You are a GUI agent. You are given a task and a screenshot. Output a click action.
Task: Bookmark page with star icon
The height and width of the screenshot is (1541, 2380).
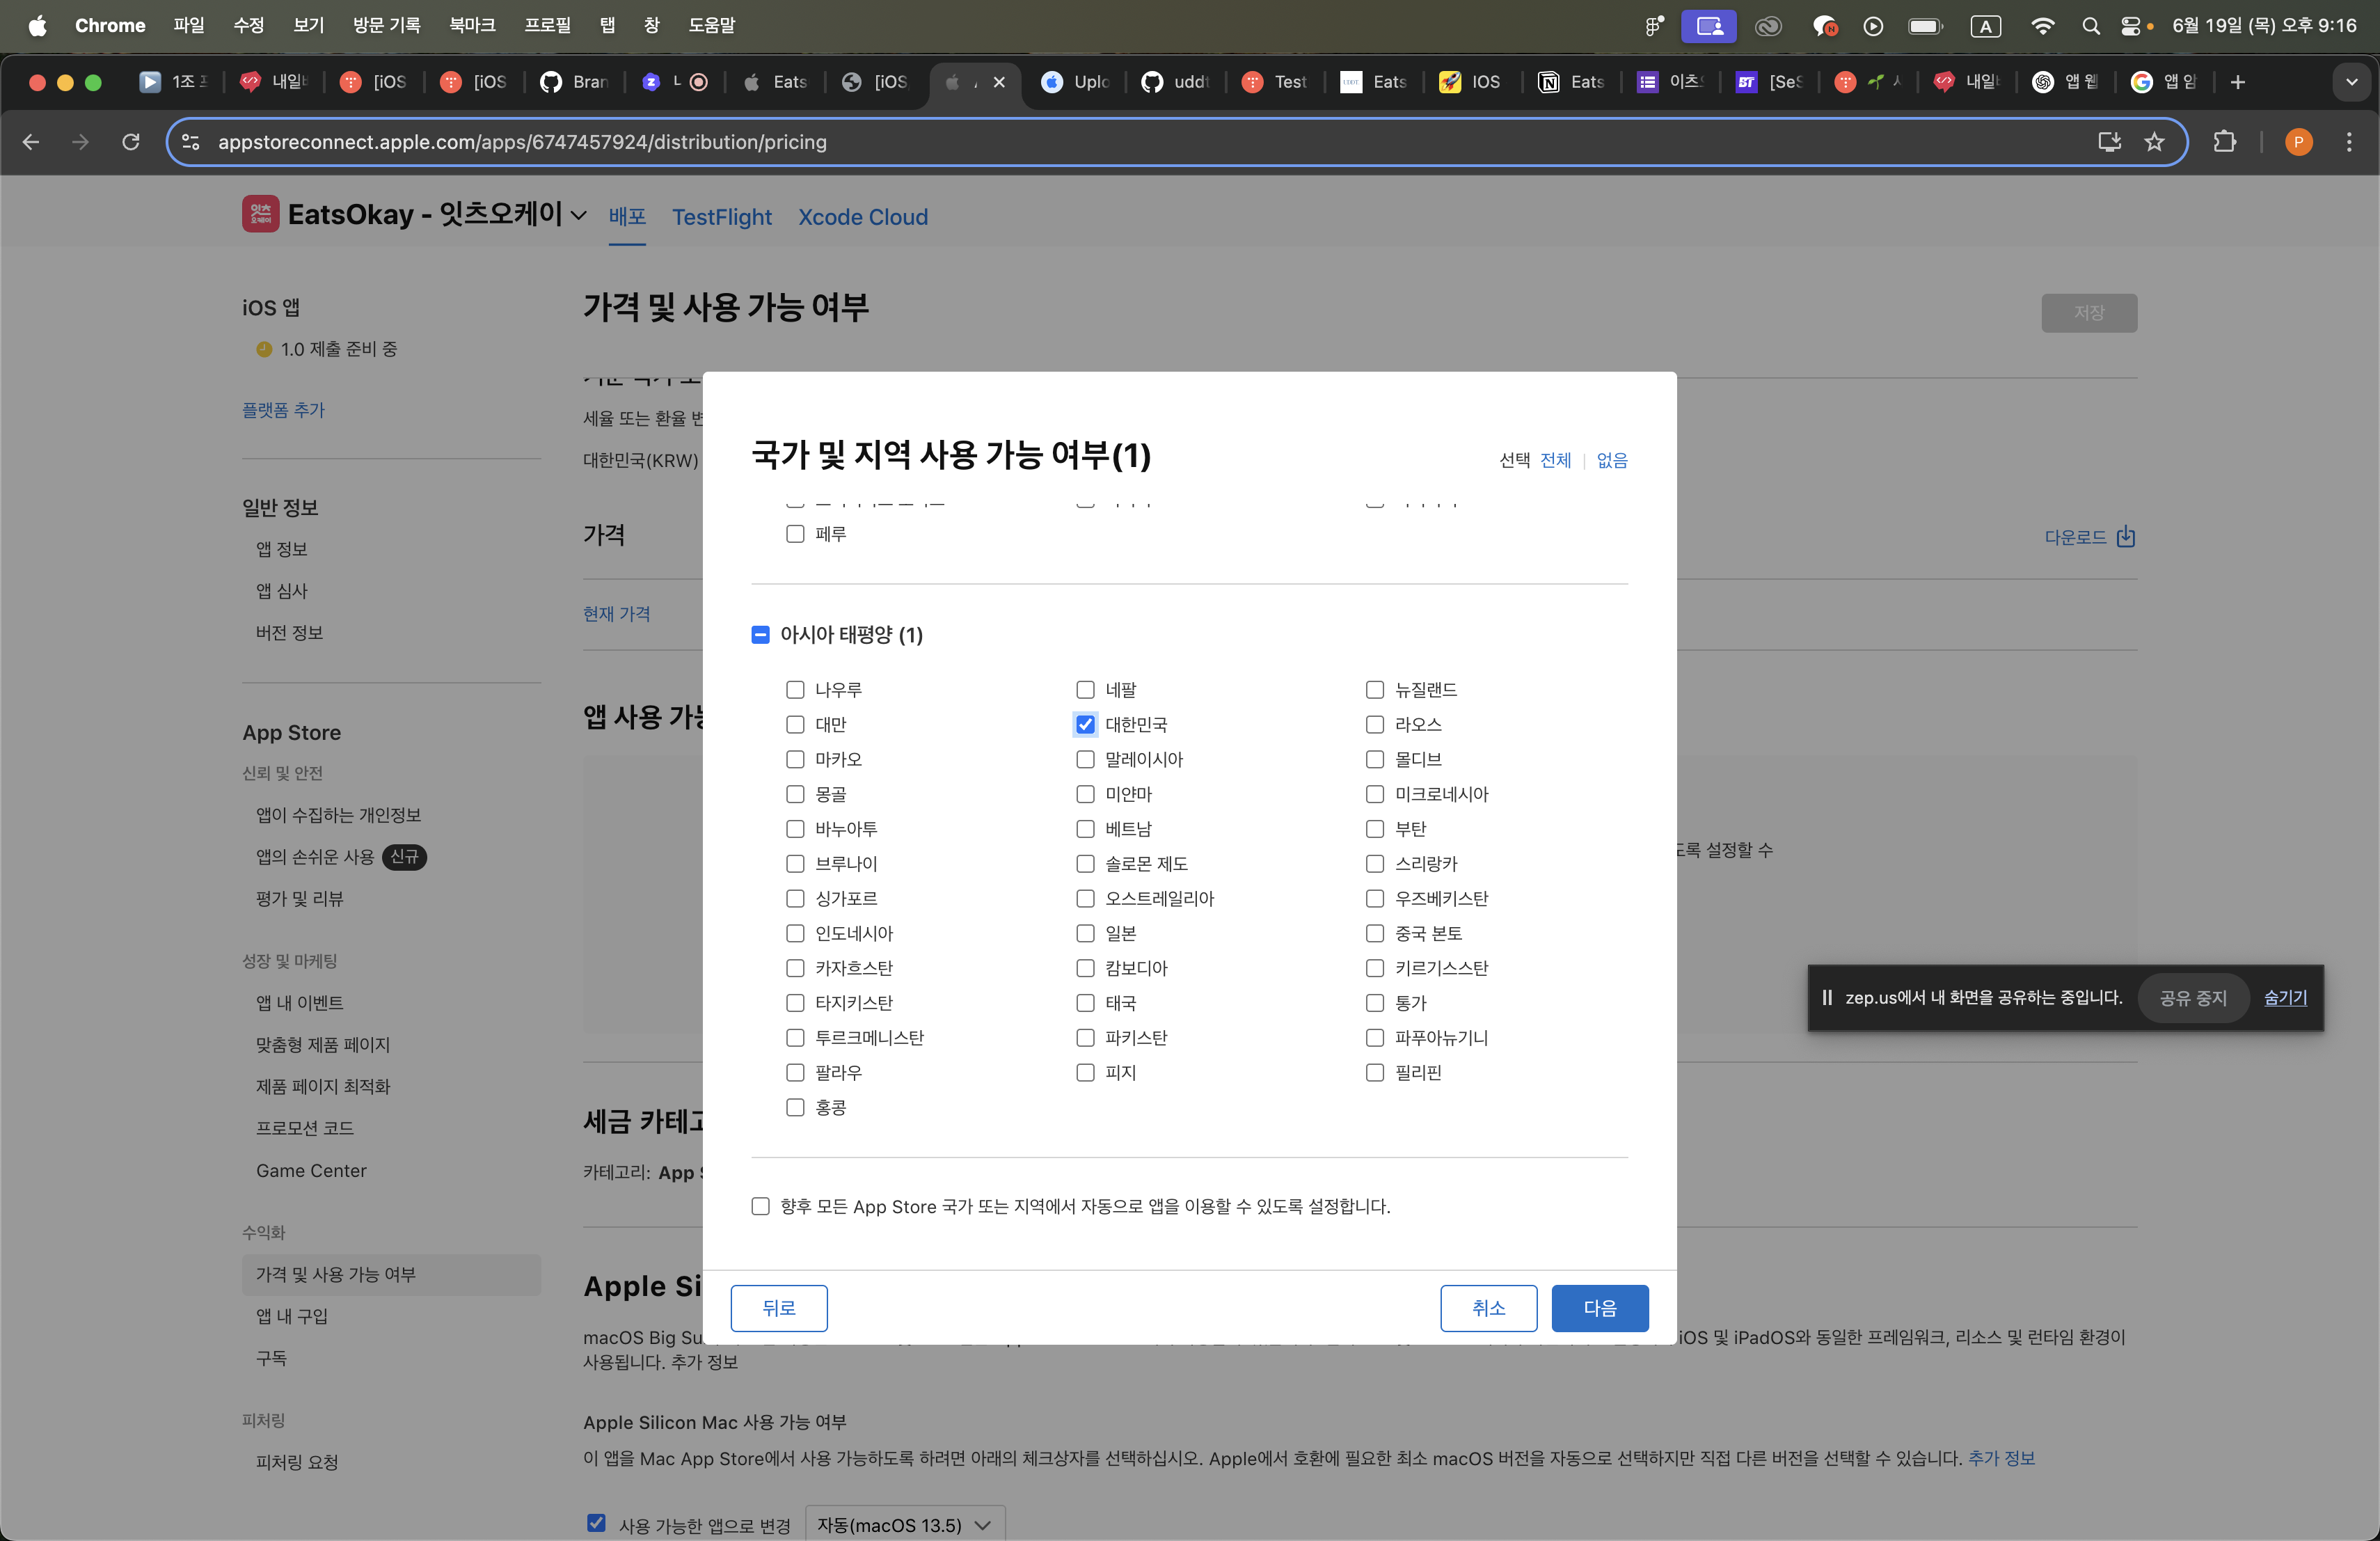[x=2154, y=142]
